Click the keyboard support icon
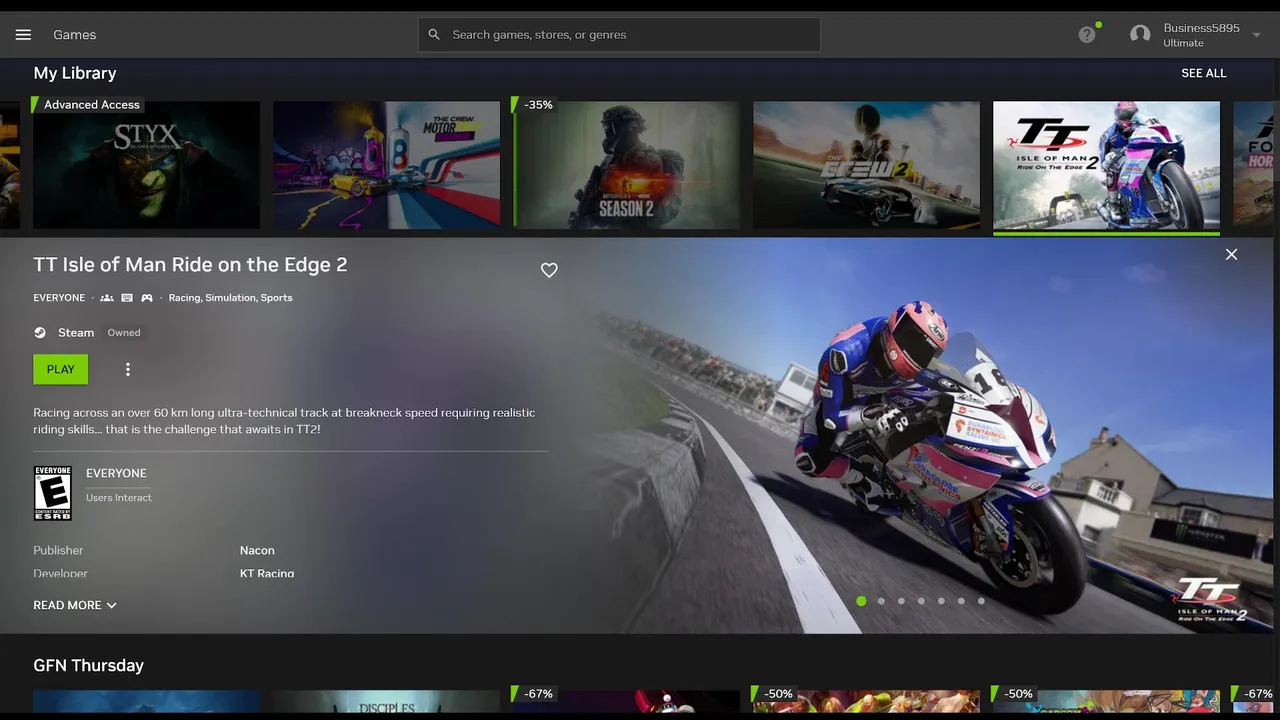Image resolution: width=1280 pixels, height=720 pixels. coord(127,298)
